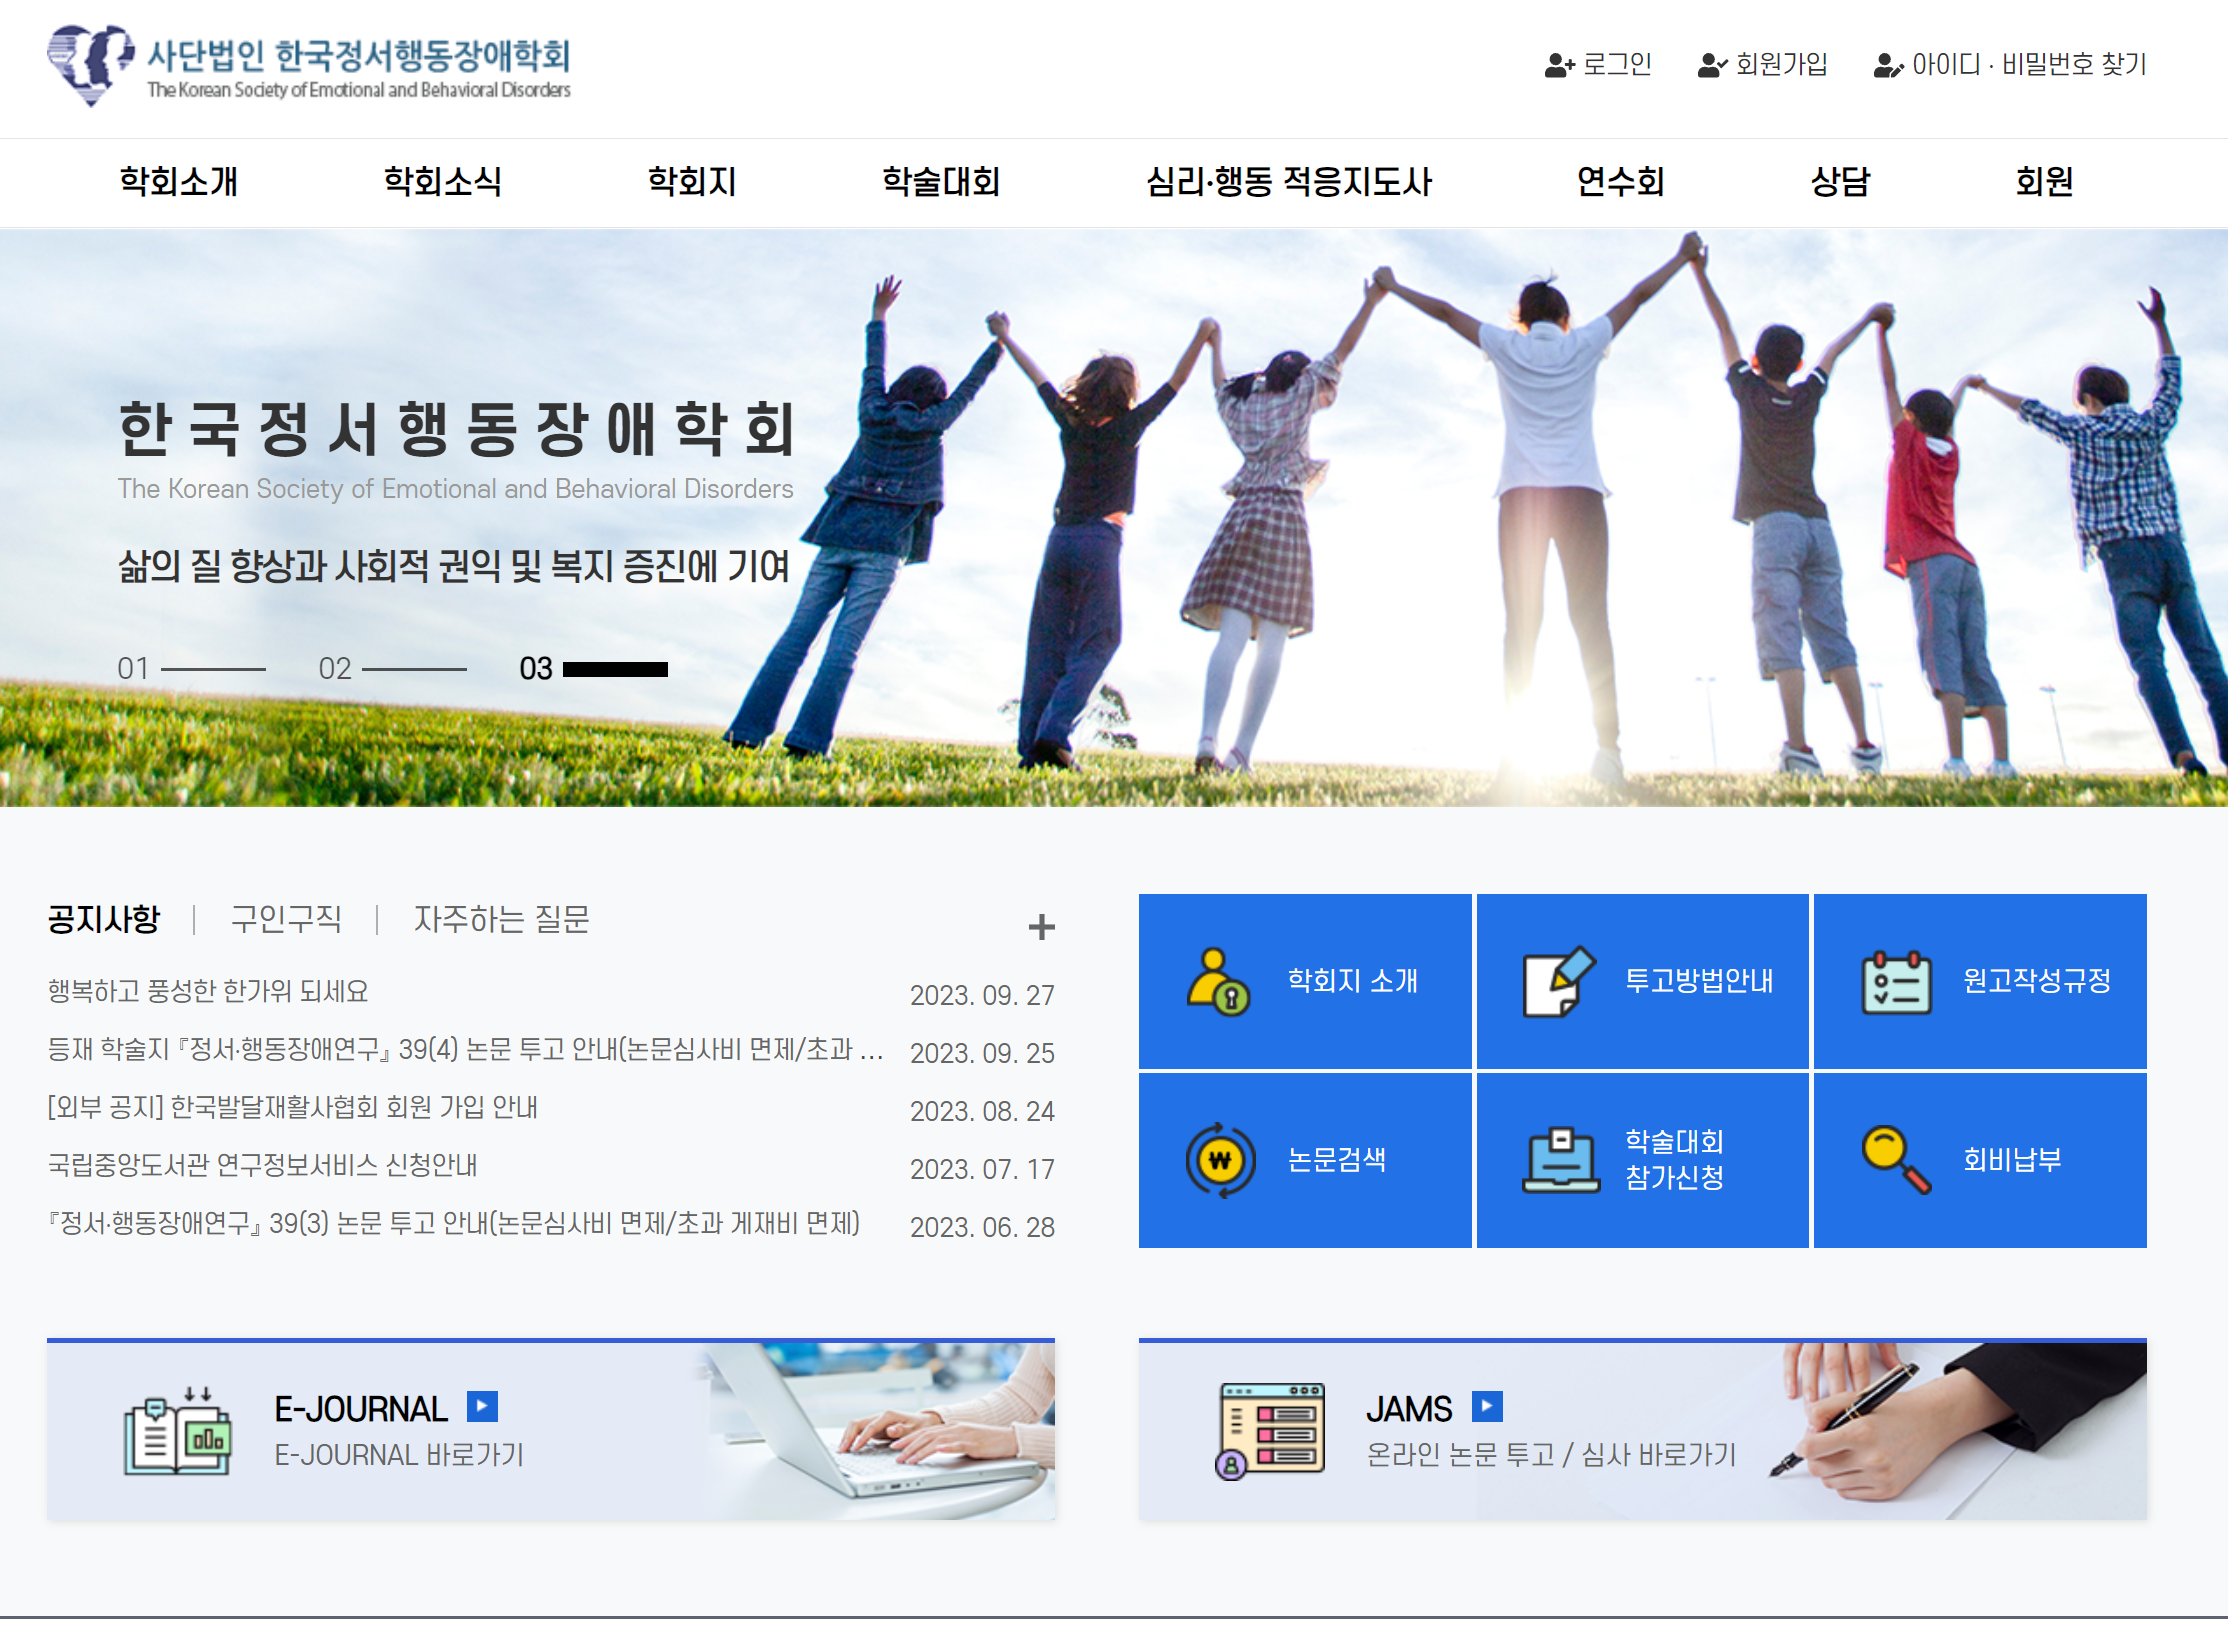Click the blue arrow next to JAMS
This screenshot has width=2228, height=1627.
click(x=1487, y=1407)
